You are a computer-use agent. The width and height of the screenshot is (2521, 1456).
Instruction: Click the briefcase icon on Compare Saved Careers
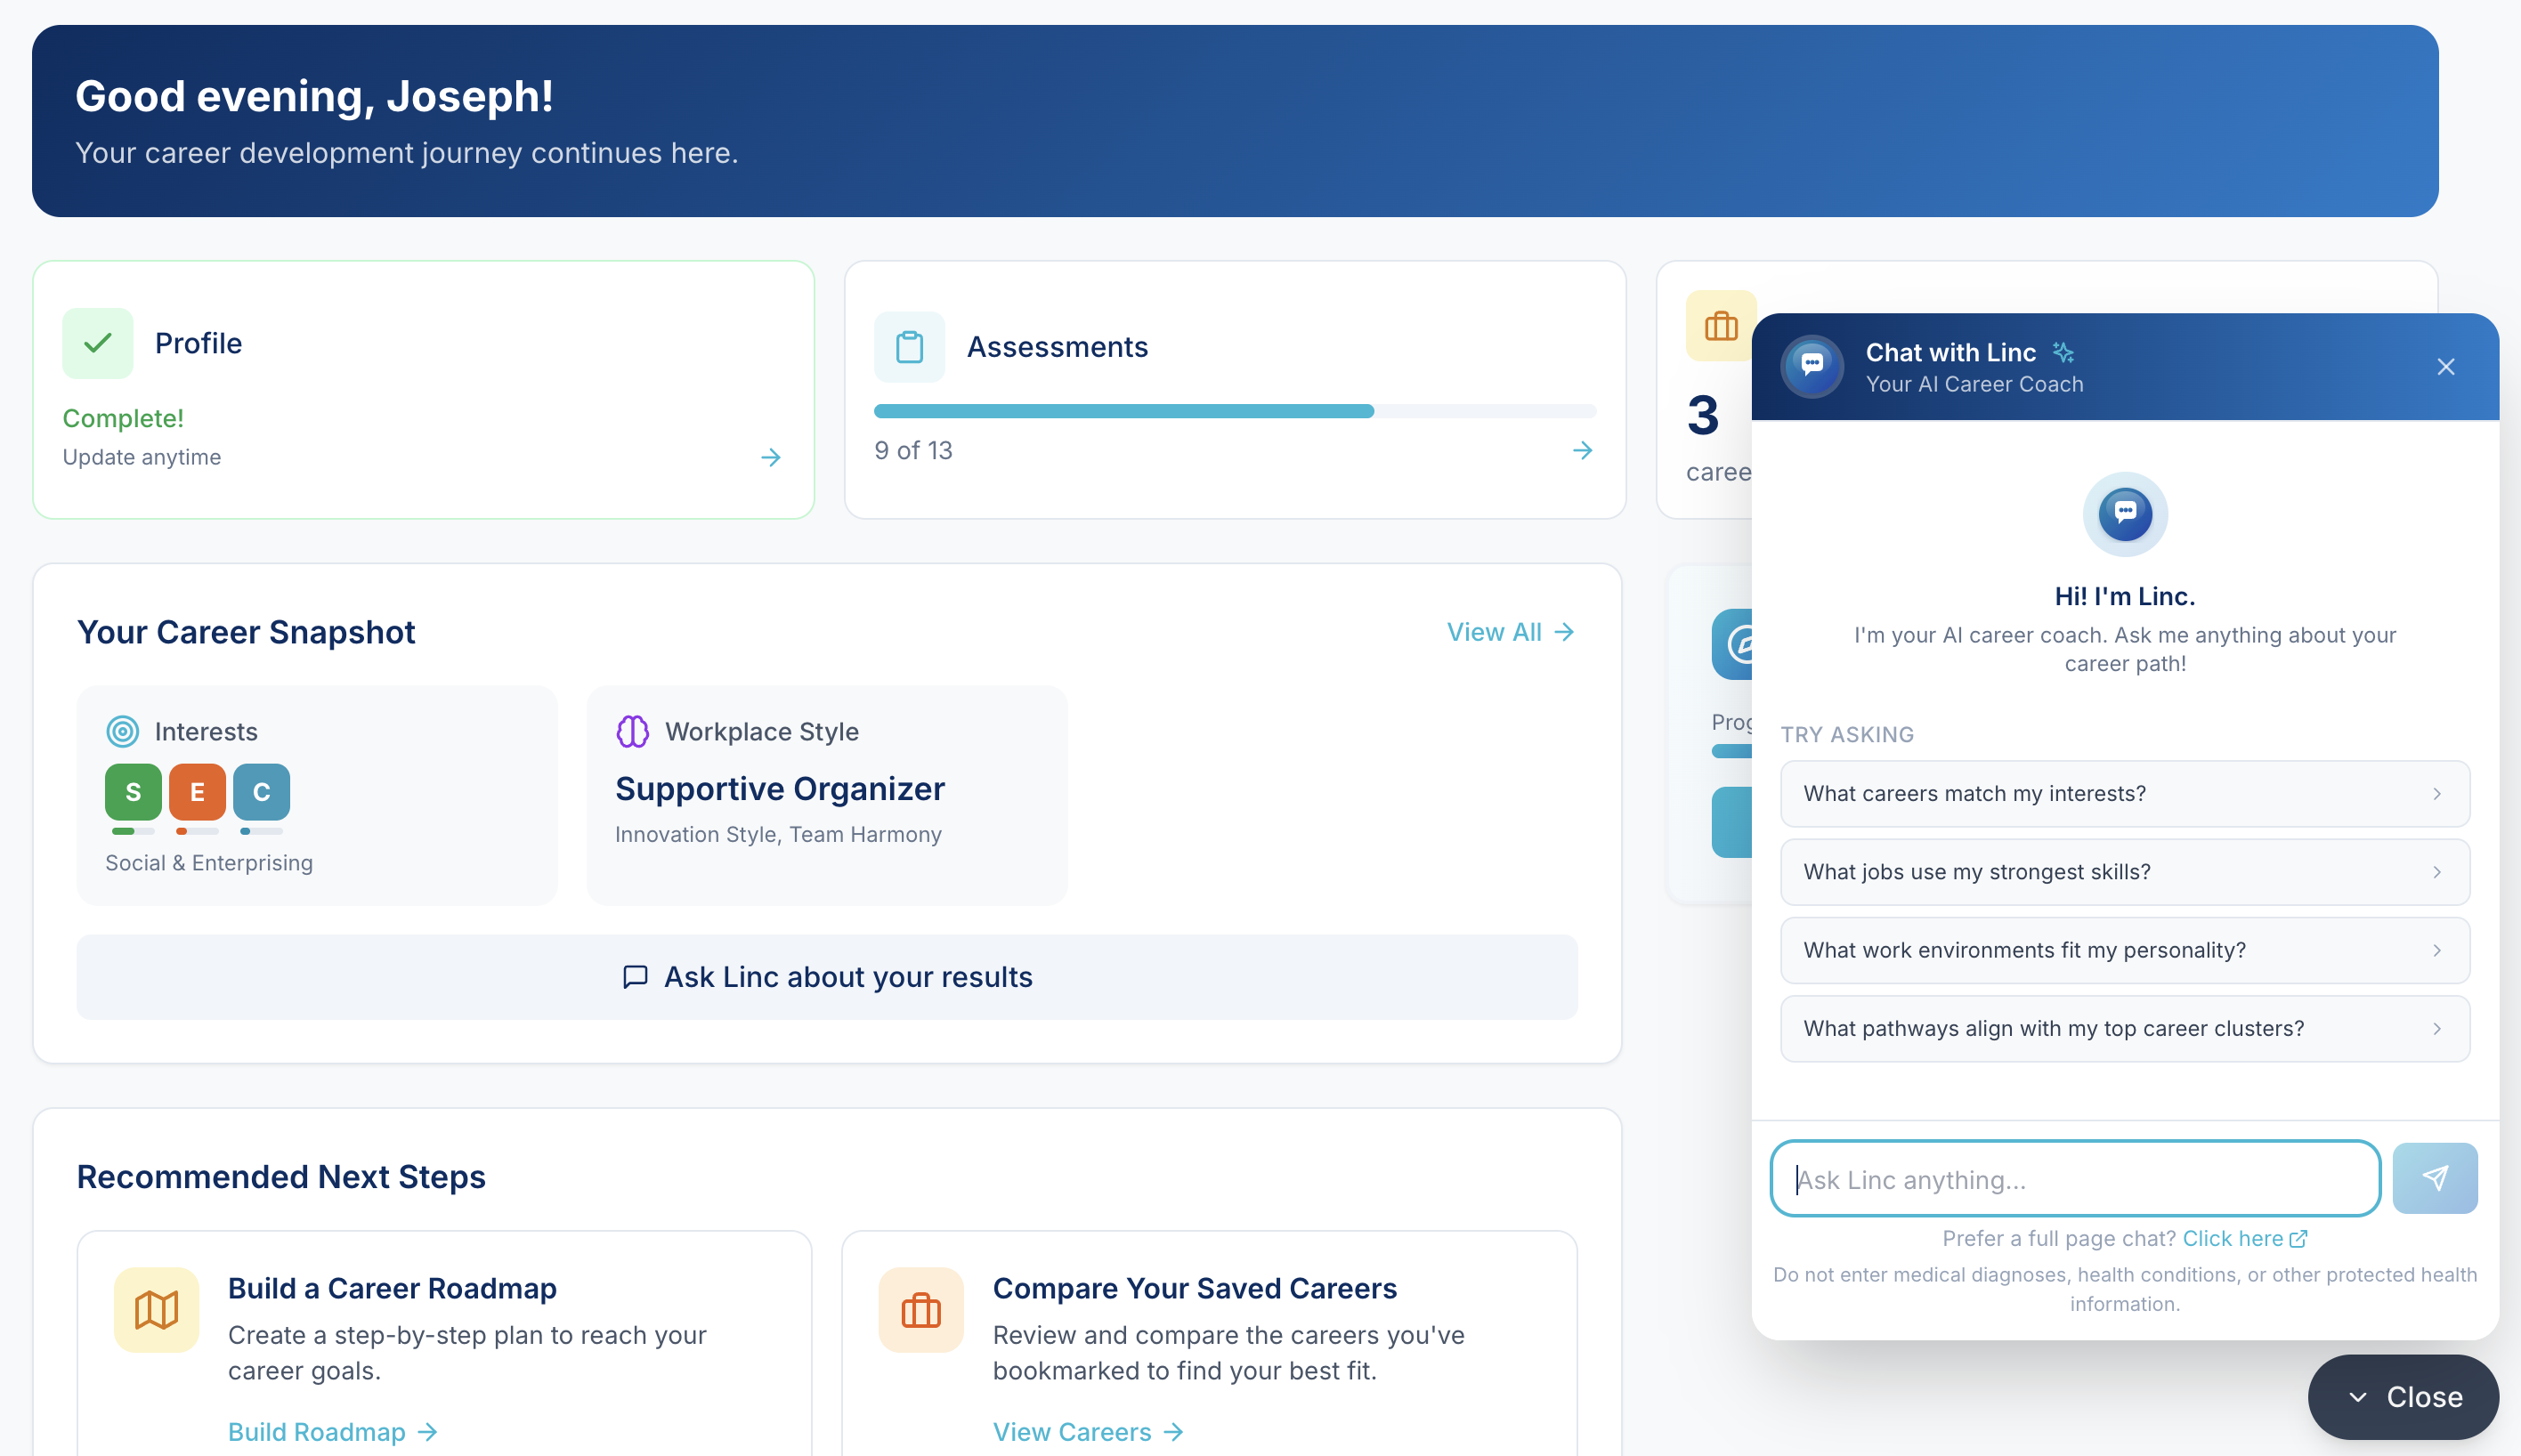click(x=920, y=1310)
